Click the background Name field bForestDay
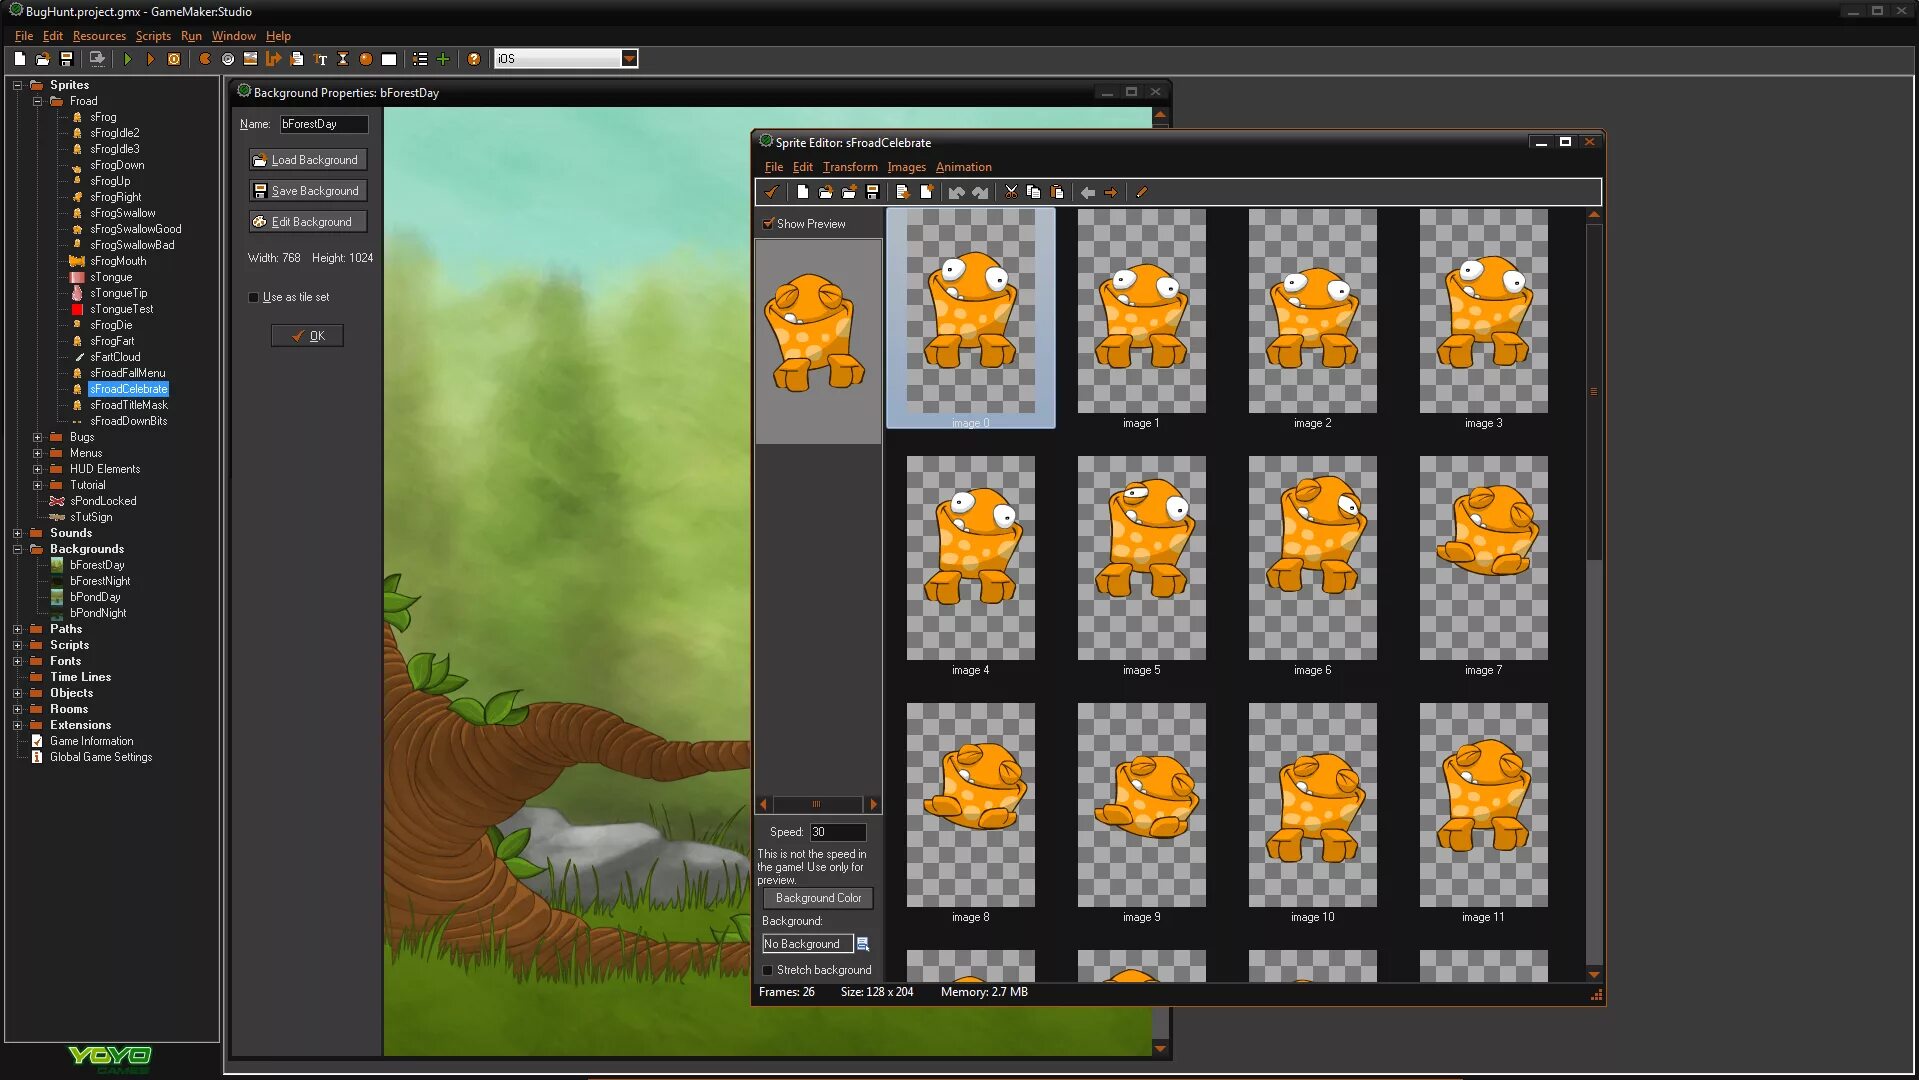1919x1080 pixels. [323, 124]
